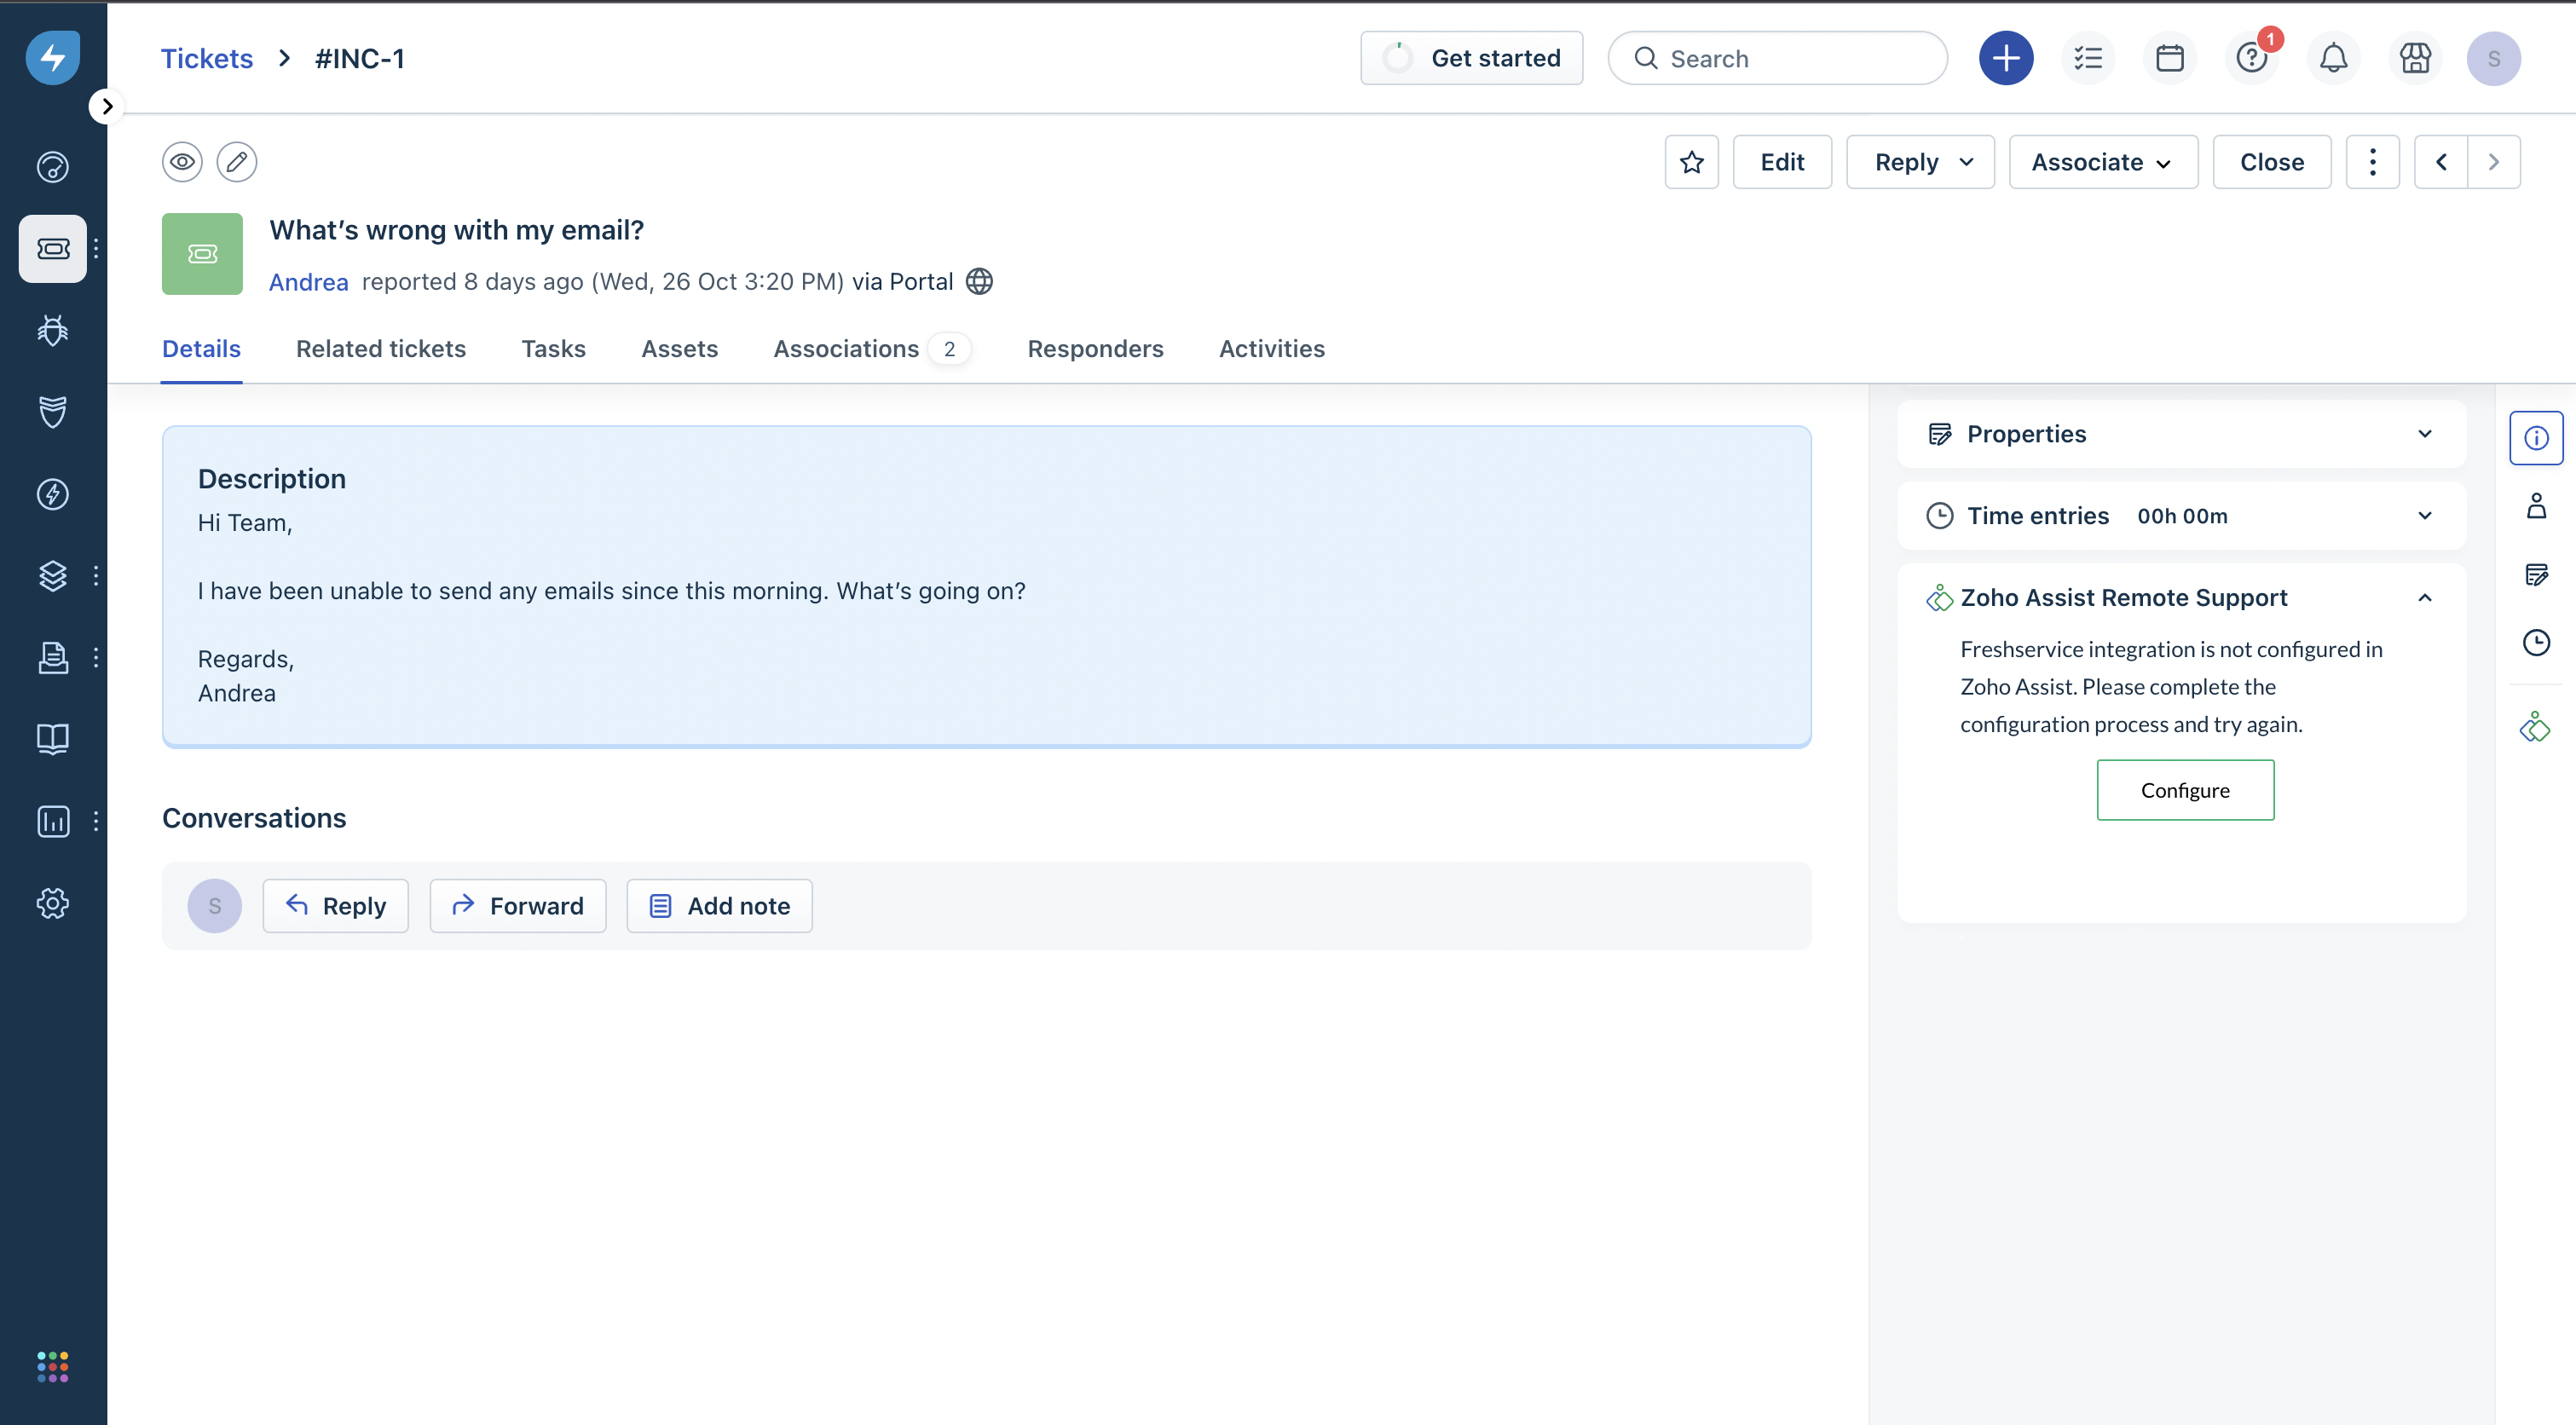The width and height of the screenshot is (2576, 1425).
Task: Open the Admin settings gear in sidebar
Action: tap(52, 903)
